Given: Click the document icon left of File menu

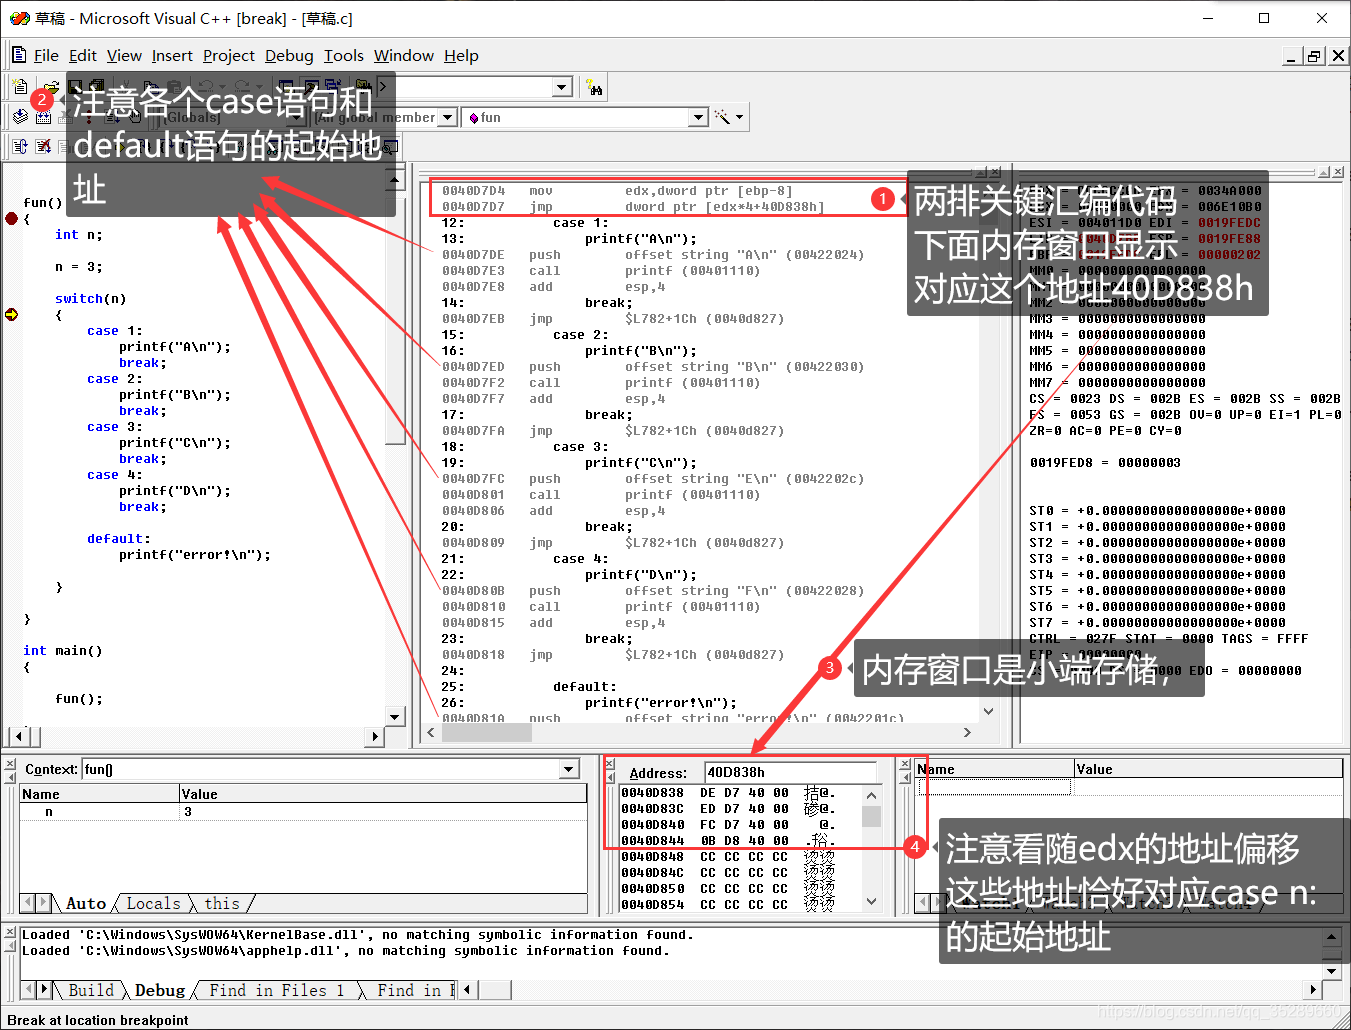Looking at the screenshot, I should click(x=19, y=55).
